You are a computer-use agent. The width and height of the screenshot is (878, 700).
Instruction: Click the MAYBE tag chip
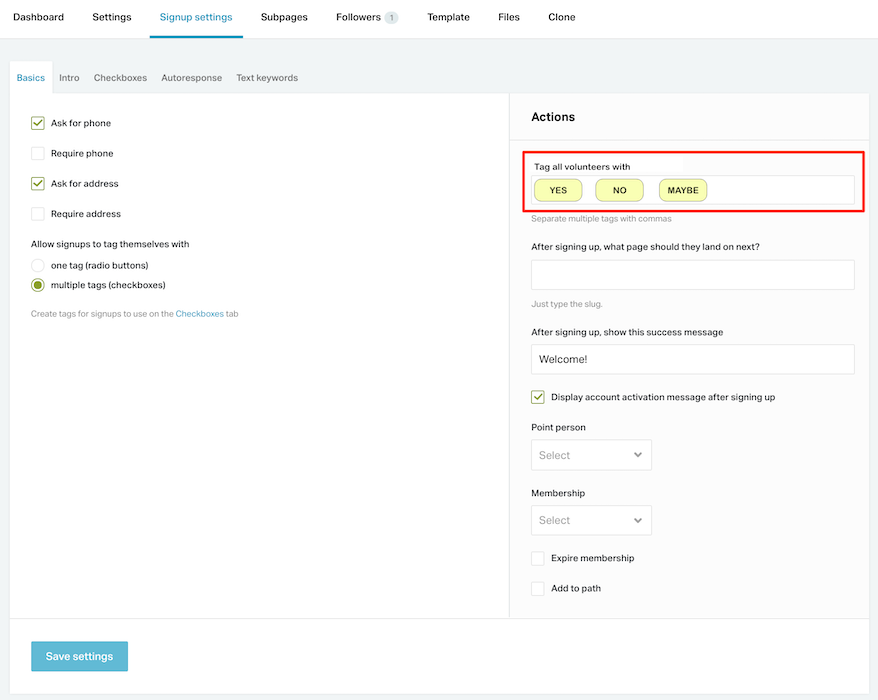click(683, 190)
